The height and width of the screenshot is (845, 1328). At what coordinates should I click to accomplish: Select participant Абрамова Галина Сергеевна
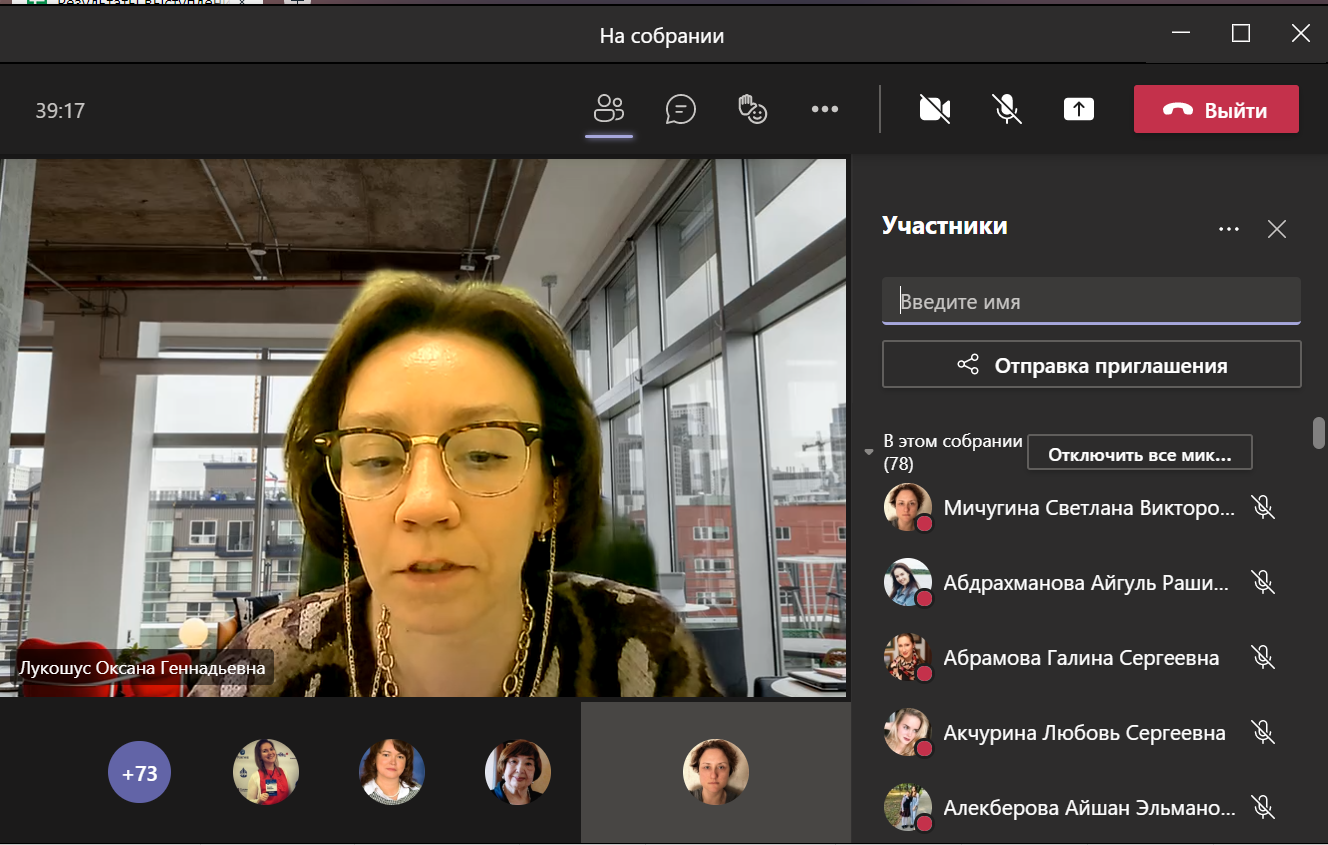coord(1080,658)
